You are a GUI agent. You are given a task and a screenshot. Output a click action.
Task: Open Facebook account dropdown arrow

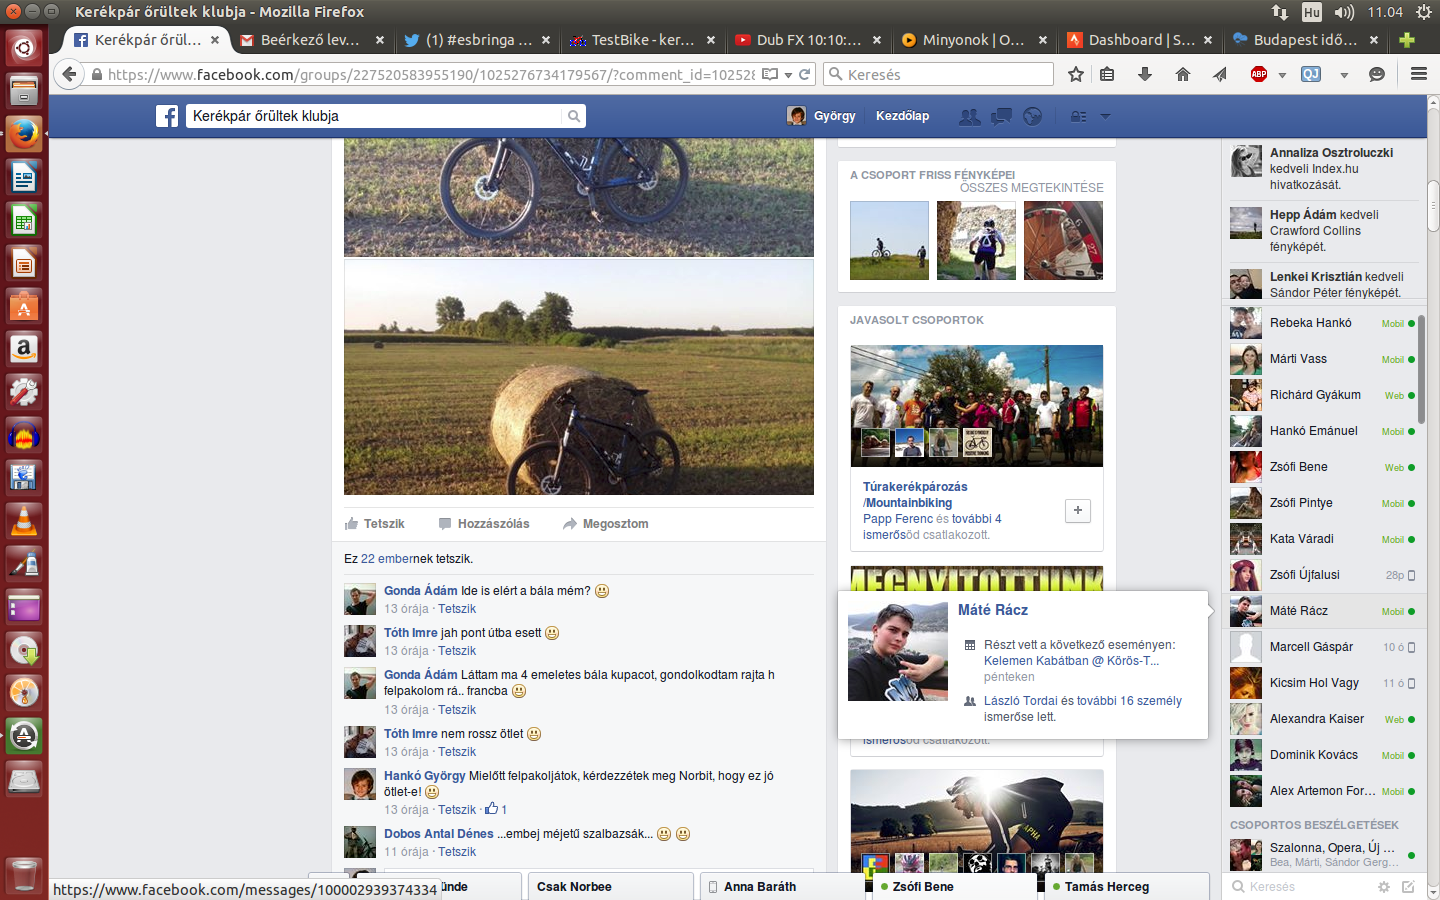(1105, 116)
